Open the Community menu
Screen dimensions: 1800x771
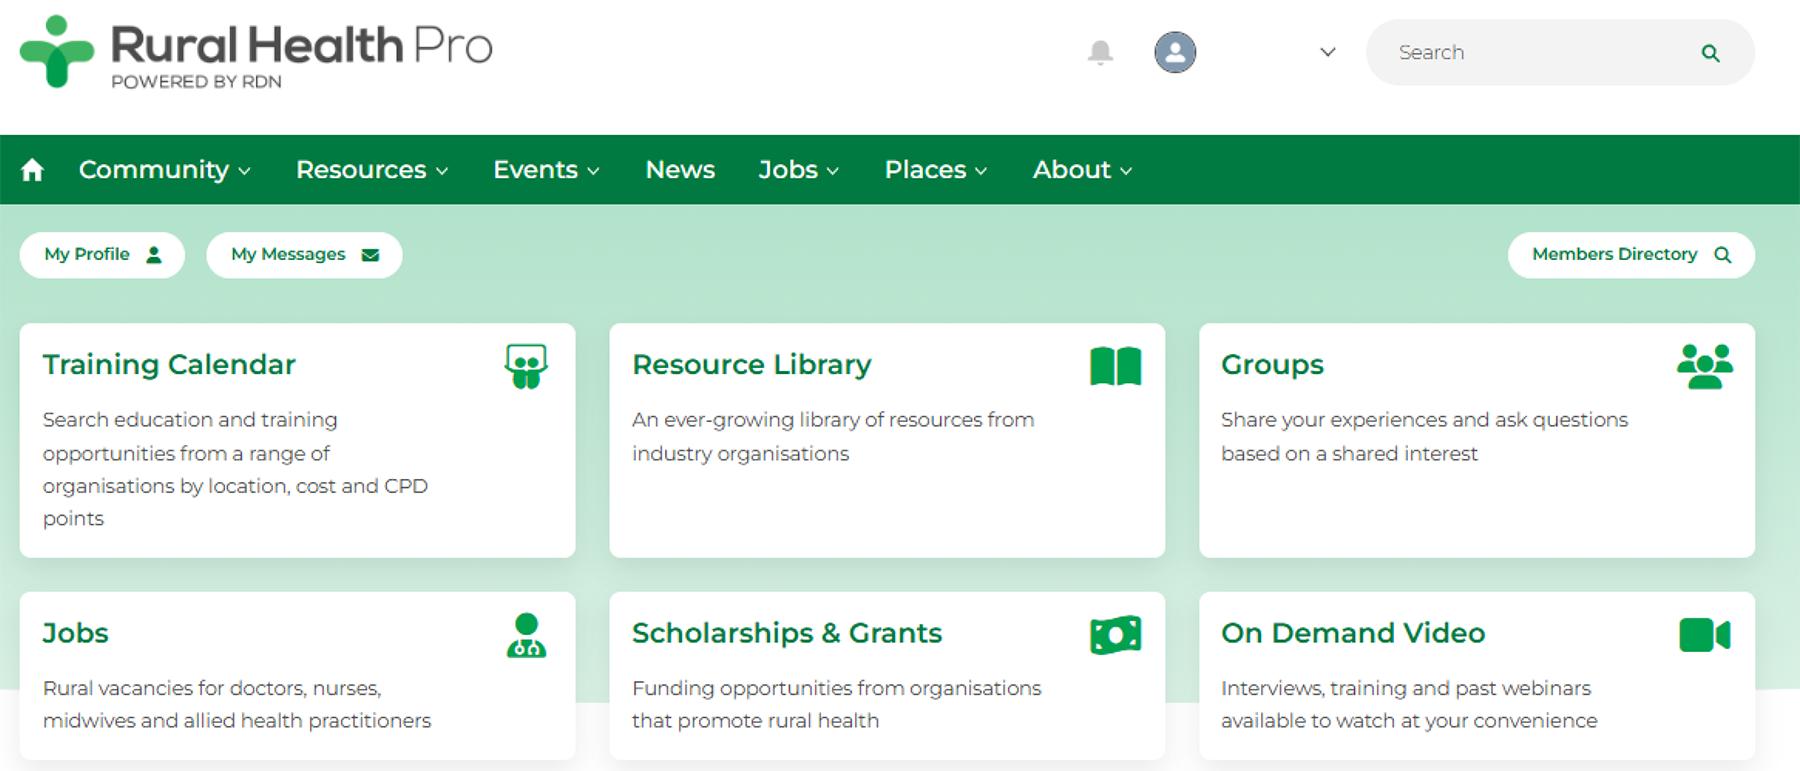tap(154, 170)
